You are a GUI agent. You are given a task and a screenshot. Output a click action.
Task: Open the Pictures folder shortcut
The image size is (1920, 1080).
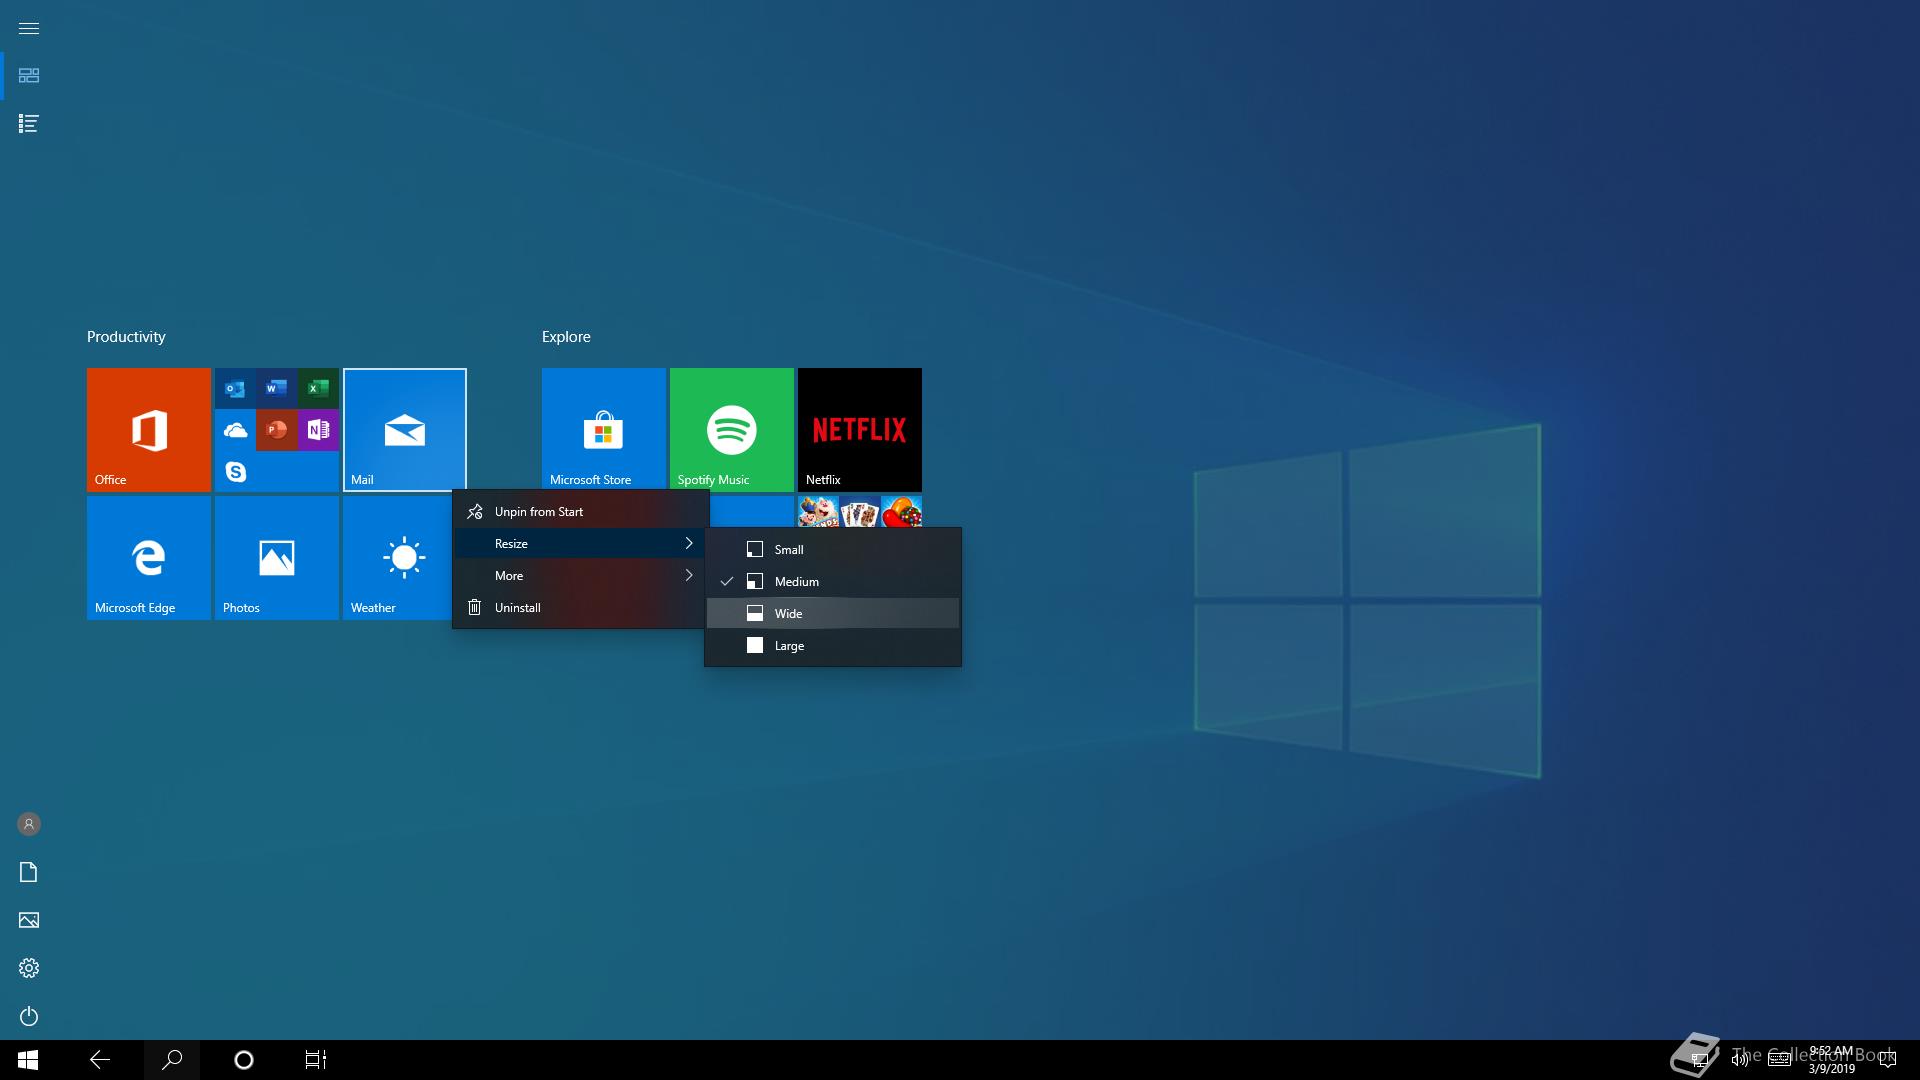click(x=29, y=920)
